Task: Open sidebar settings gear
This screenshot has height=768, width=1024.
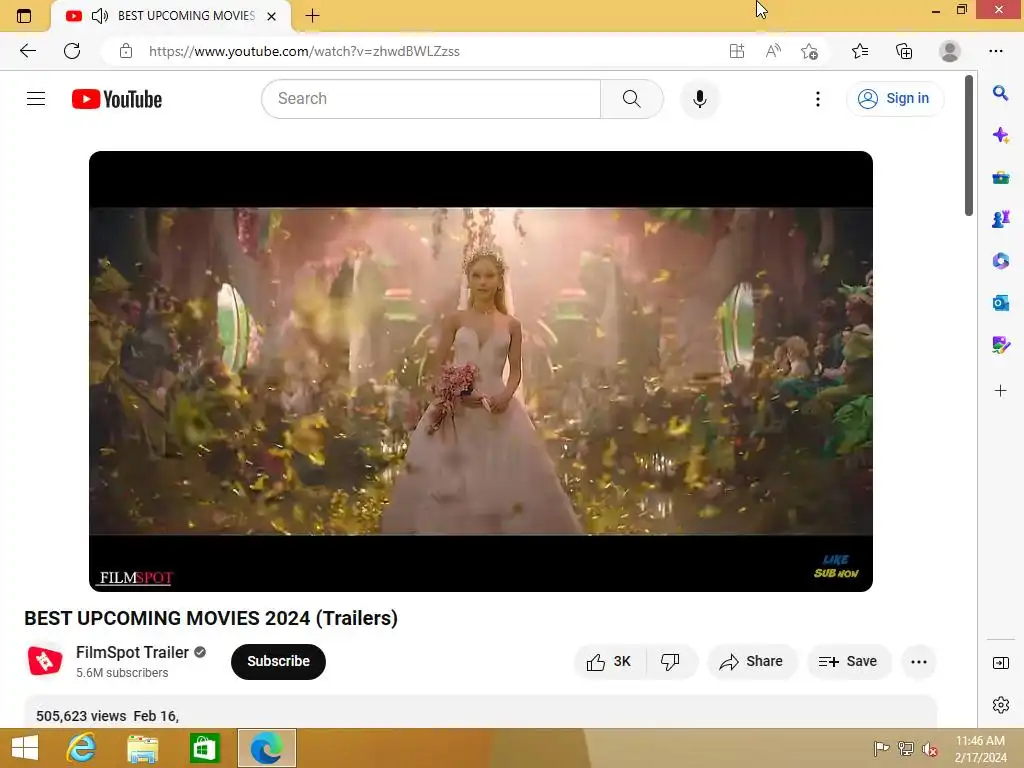Action: (1000, 705)
